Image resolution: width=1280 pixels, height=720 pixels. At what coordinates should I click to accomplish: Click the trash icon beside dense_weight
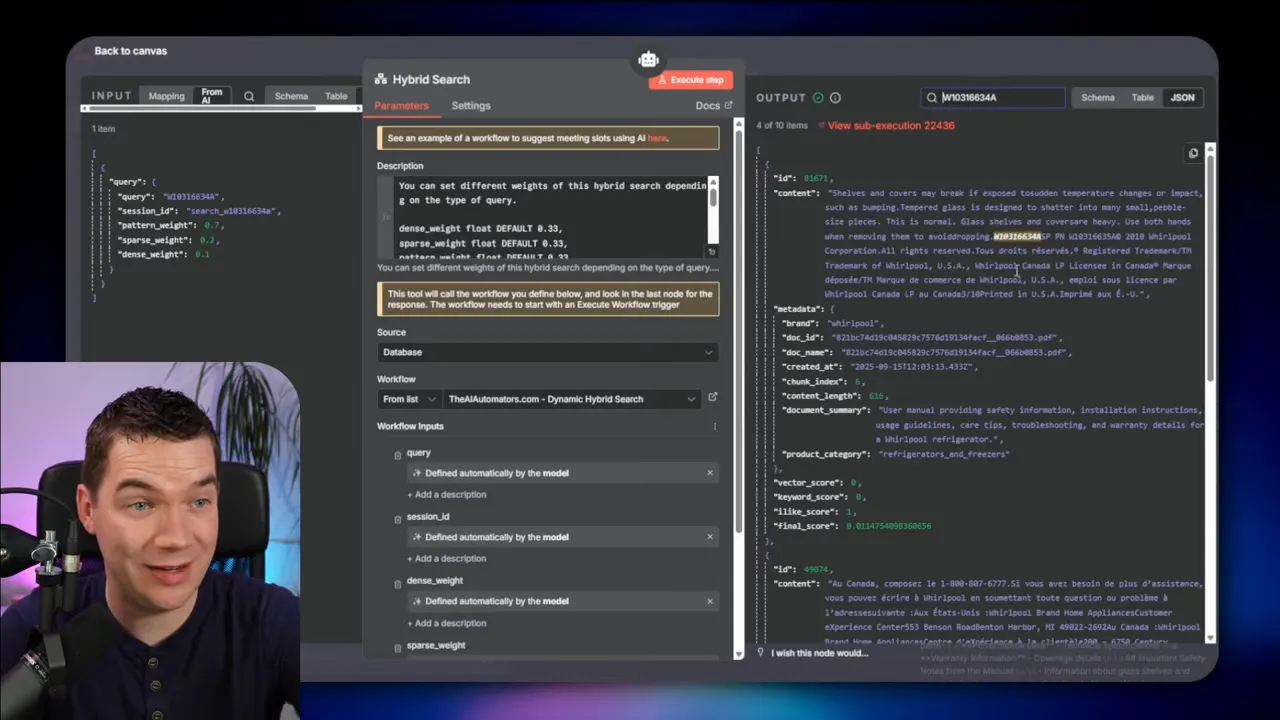tap(397, 582)
